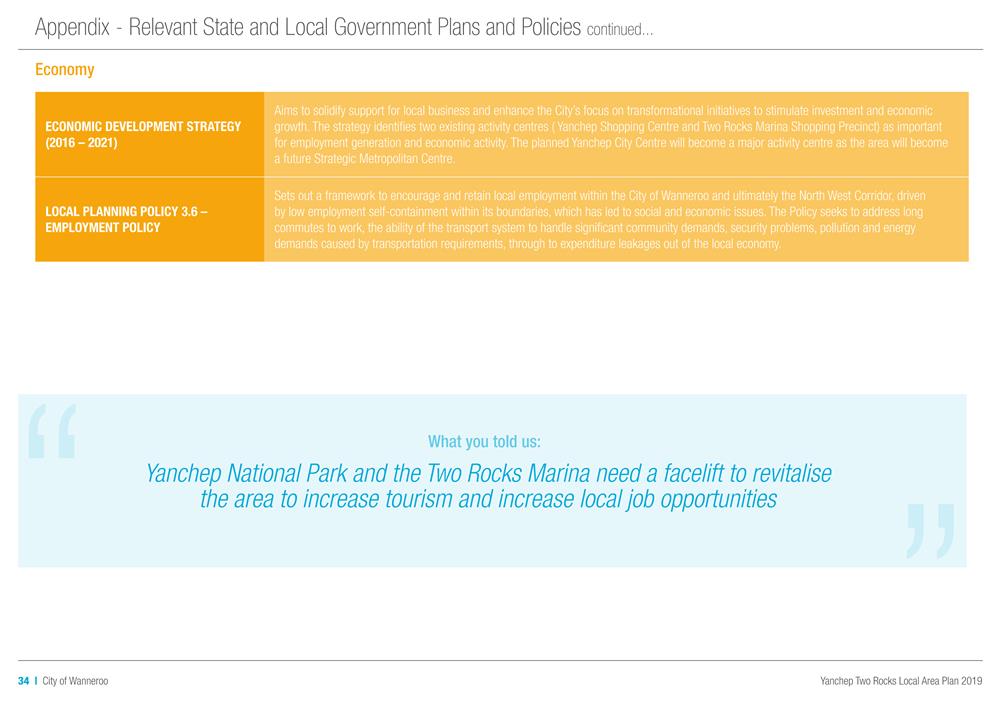Image resolution: width=1001 pixels, height=702 pixels.
Task: Click 'City of Wanneroo' in the footer
Action: tap(75, 681)
